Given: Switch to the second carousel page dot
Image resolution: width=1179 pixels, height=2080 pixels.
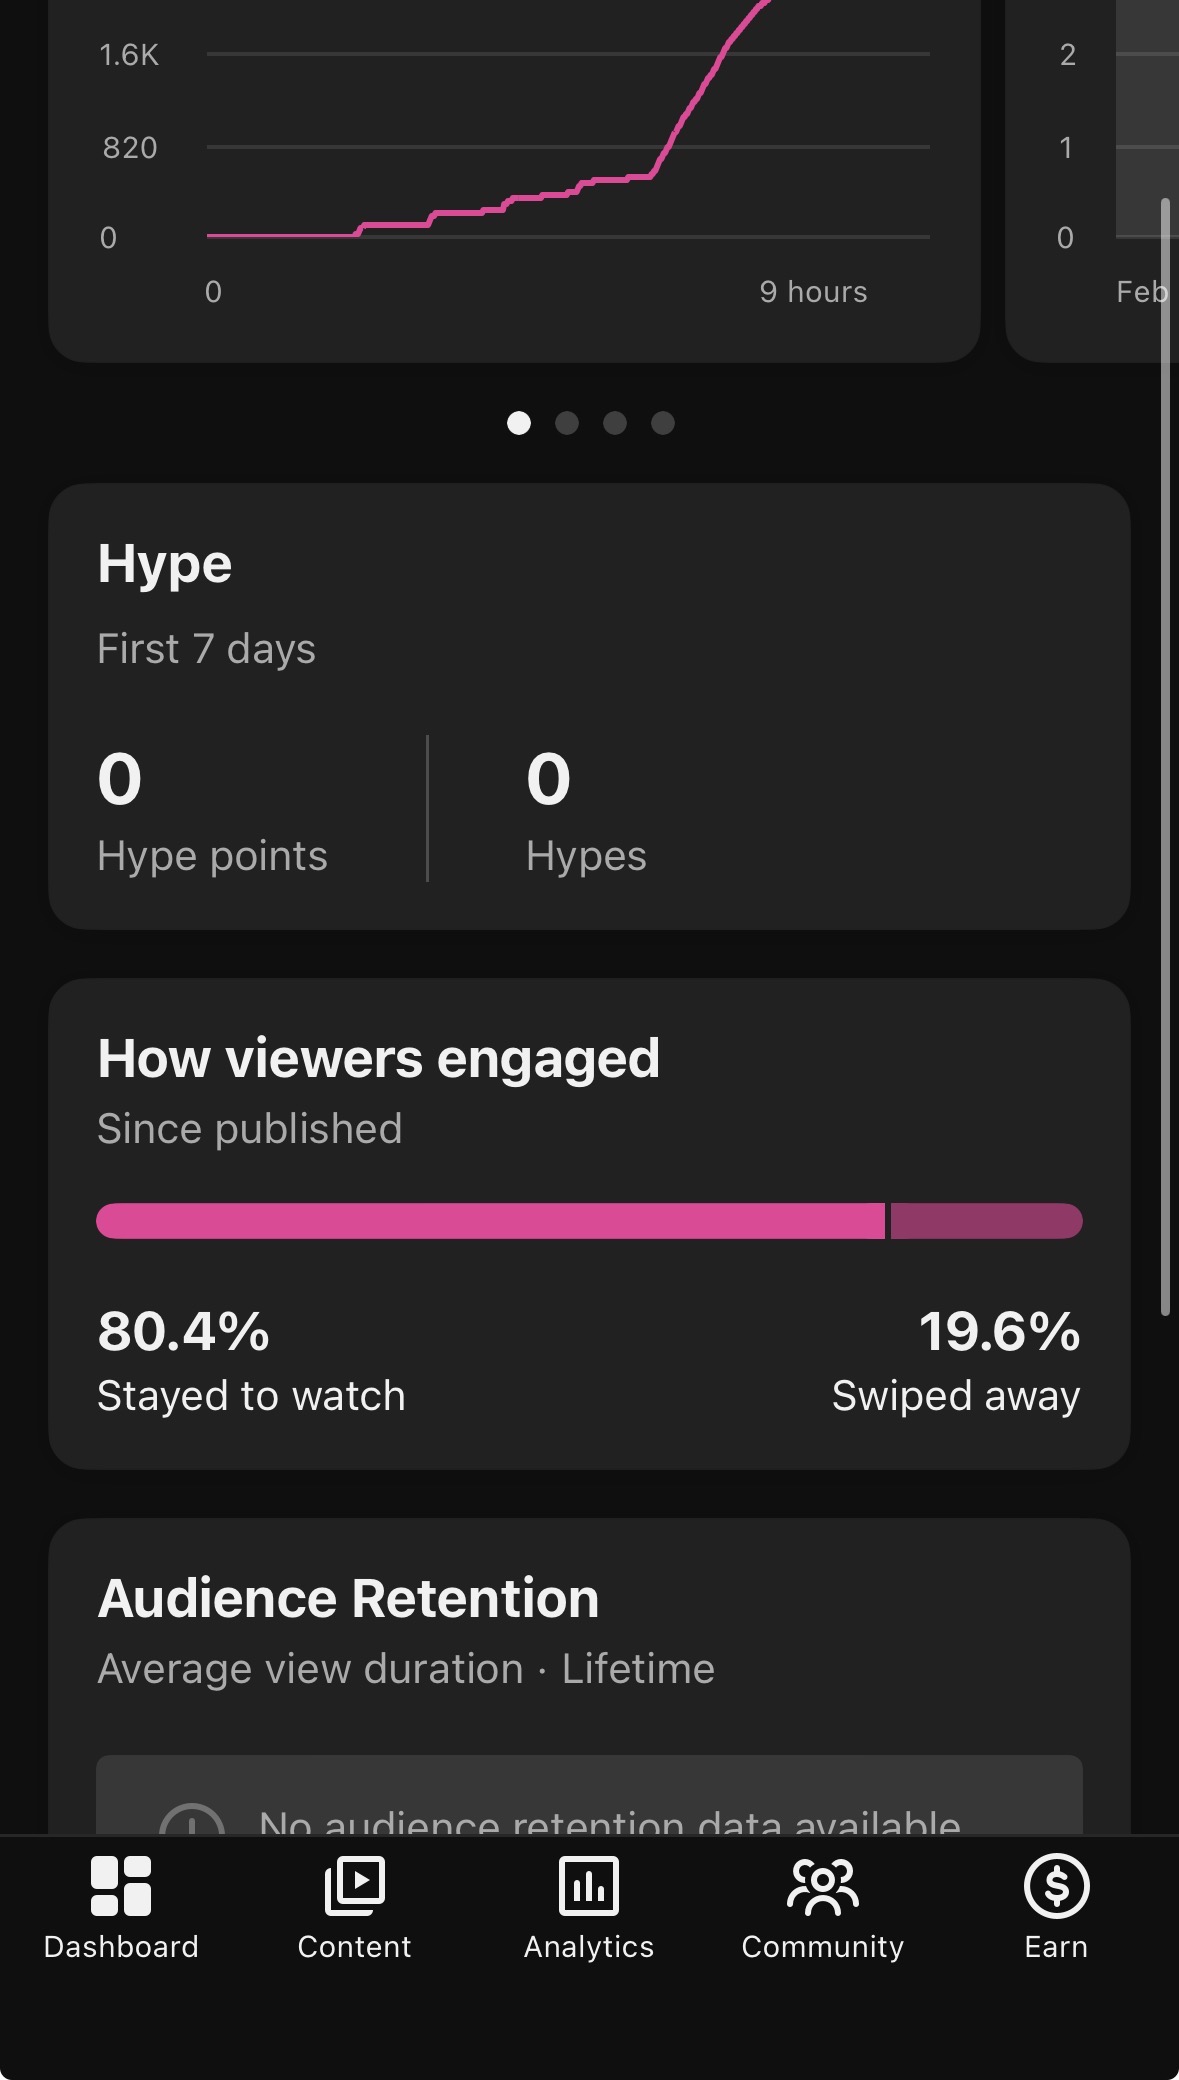Looking at the screenshot, I should (567, 423).
